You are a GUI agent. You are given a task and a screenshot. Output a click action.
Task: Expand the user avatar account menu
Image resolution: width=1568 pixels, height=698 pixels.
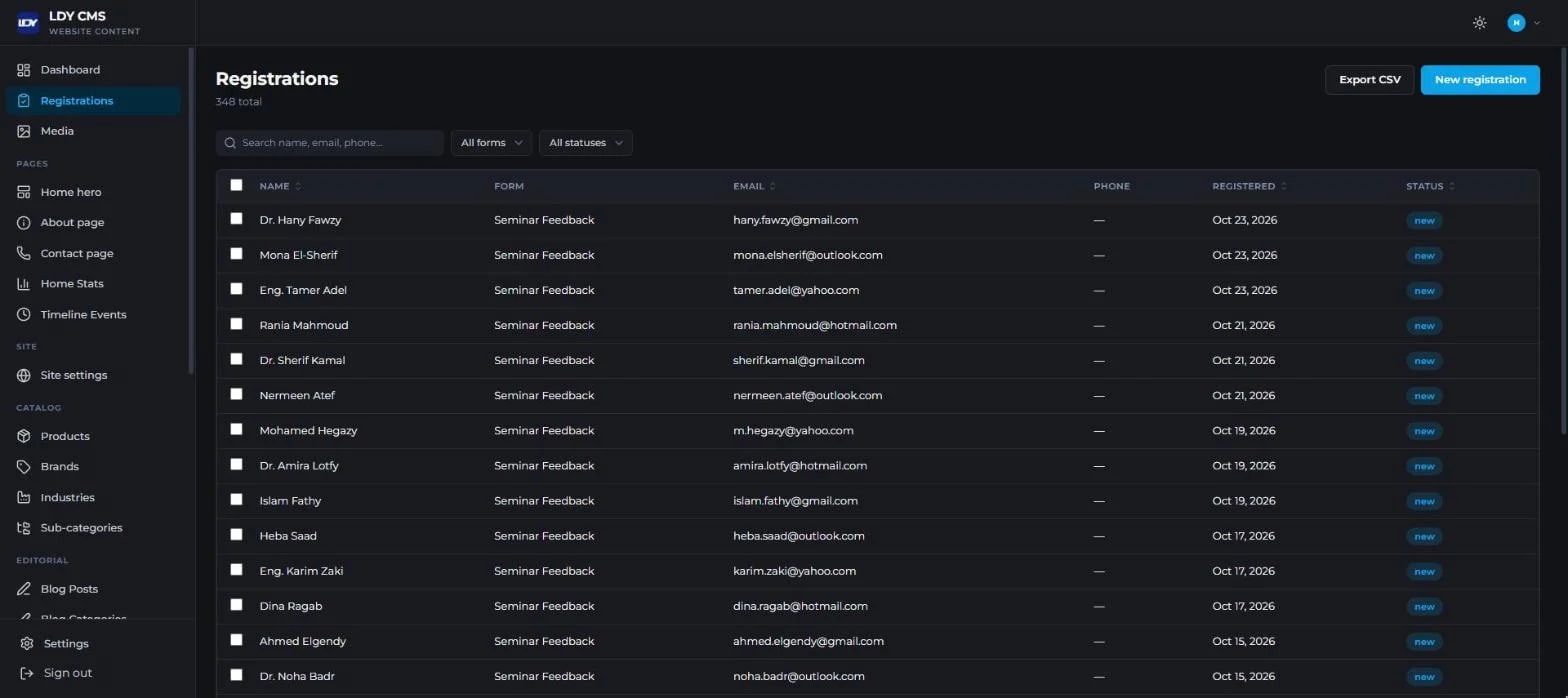click(x=1524, y=23)
